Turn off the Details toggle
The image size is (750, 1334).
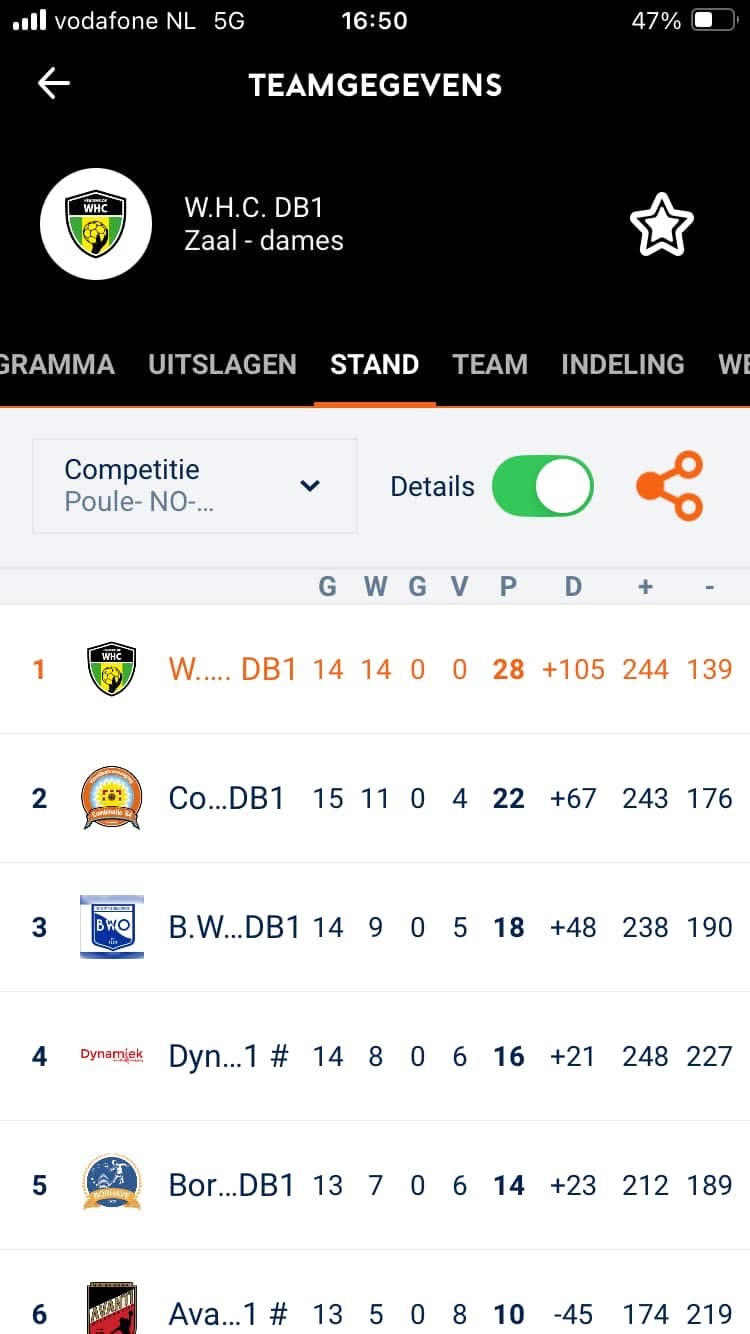(543, 486)
